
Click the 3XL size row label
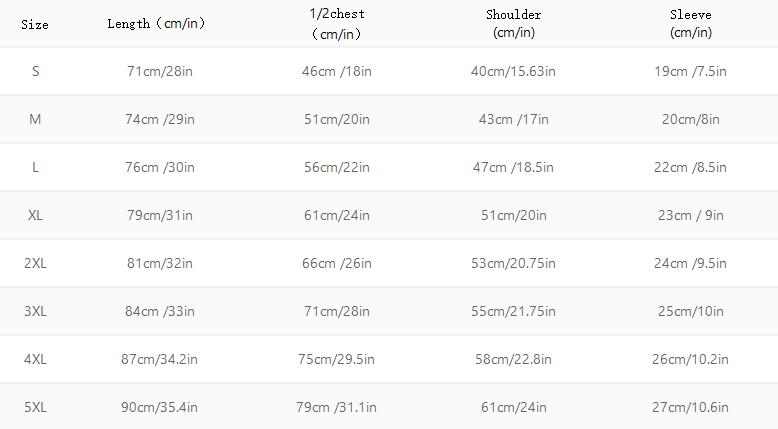coord(35,312)
